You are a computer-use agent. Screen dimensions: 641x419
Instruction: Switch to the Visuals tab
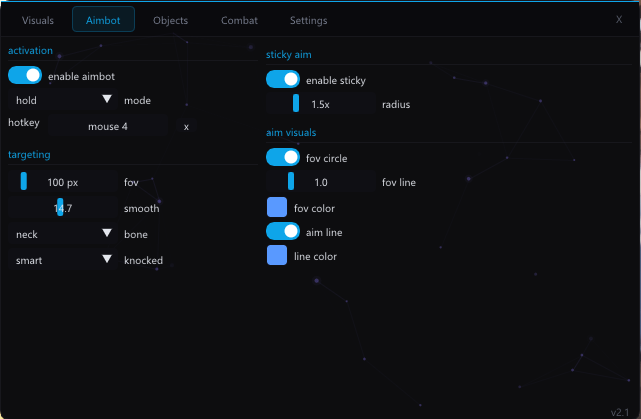coord(38,20)
